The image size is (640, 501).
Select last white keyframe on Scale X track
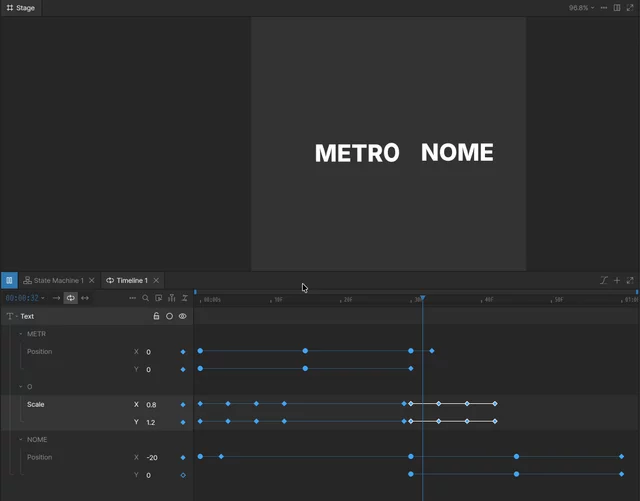tap(495, 404)
